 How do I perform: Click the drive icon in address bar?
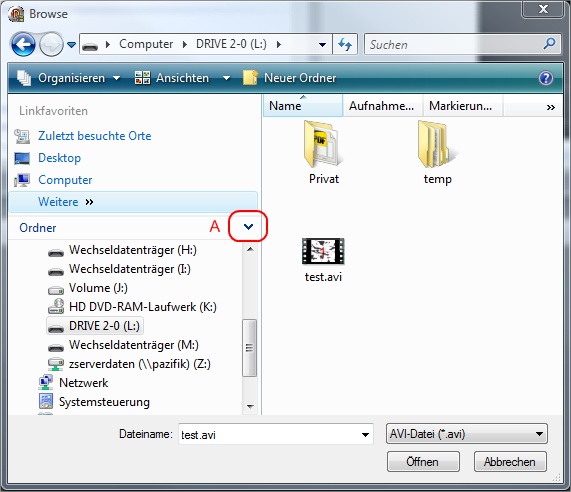pyautogui.click(x=90, y=45)
